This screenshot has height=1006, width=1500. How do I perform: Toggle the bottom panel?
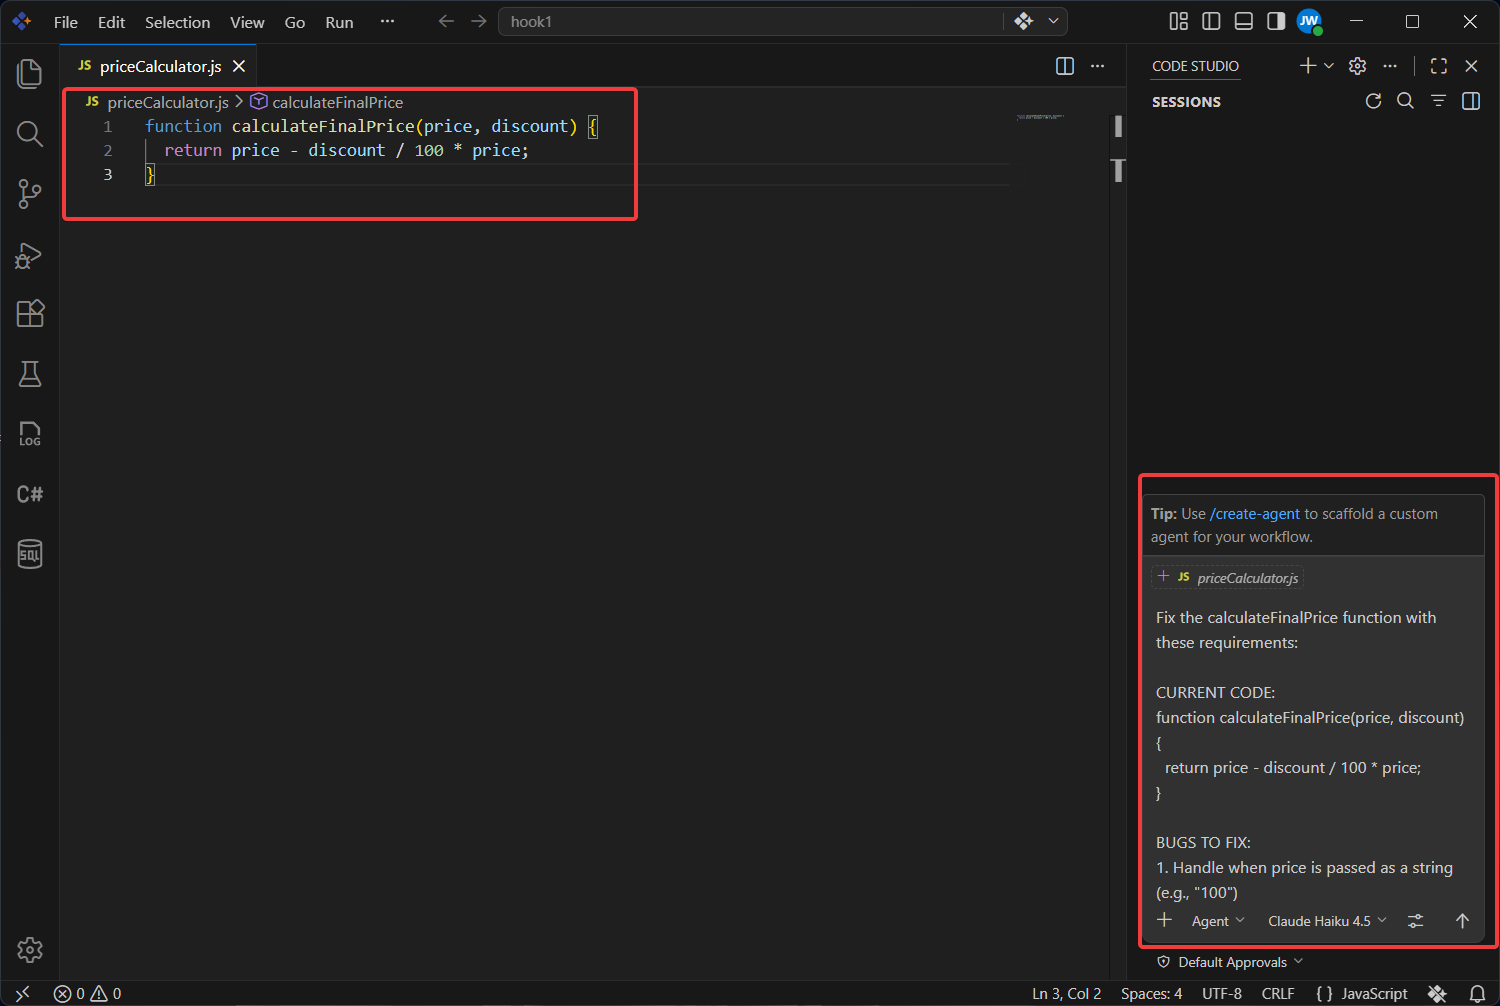(1244, 21)
